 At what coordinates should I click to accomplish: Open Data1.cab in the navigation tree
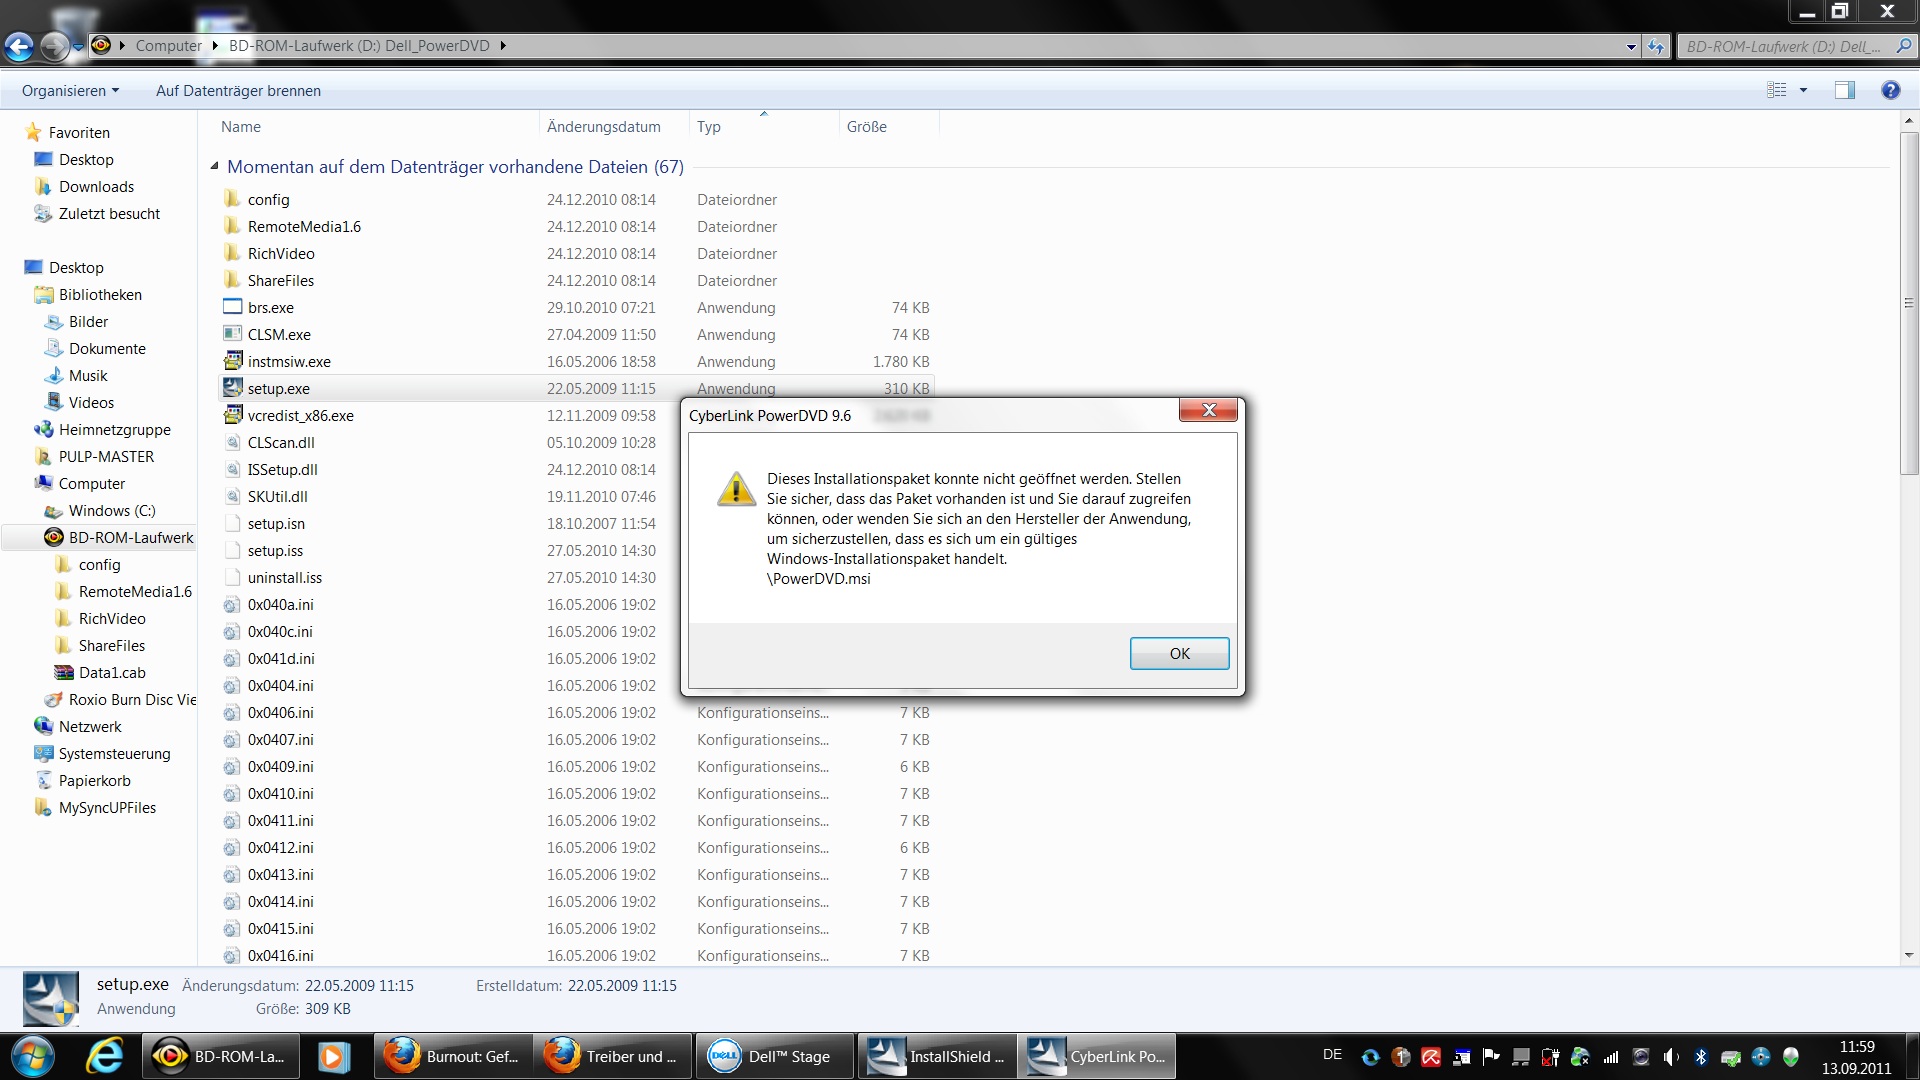click(x=112, y=672)
